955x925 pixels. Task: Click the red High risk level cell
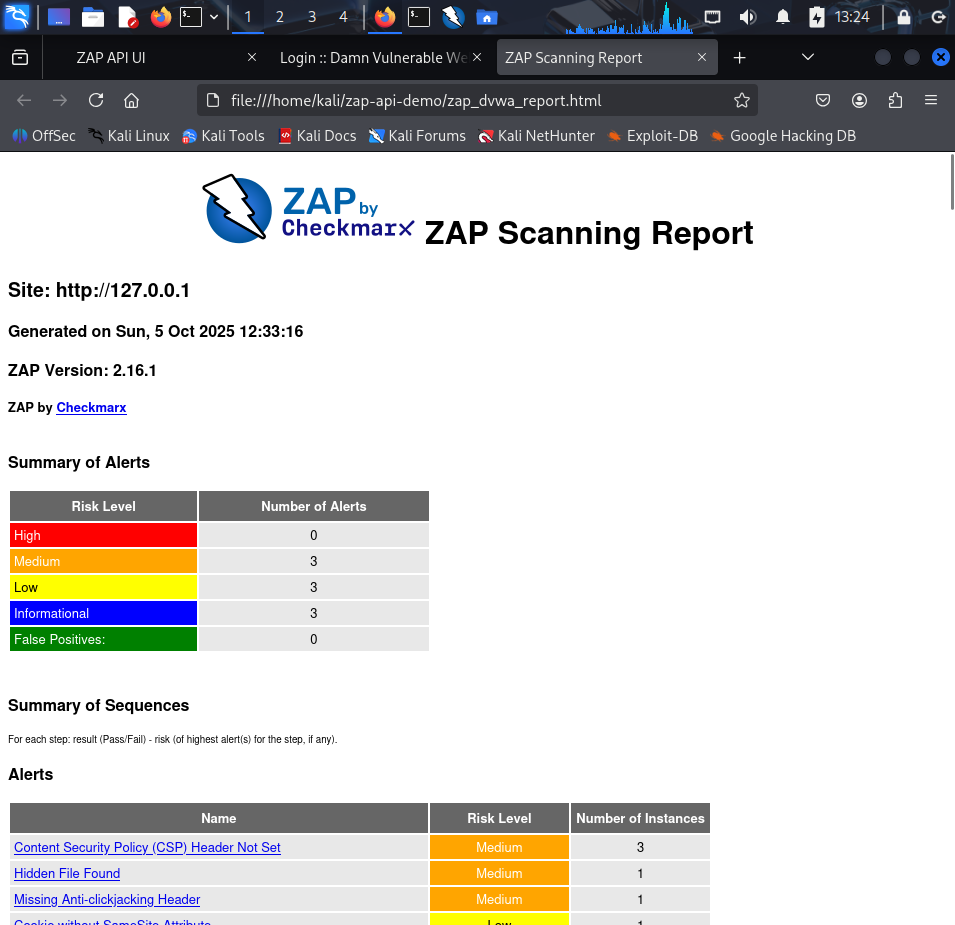point(104,535)
